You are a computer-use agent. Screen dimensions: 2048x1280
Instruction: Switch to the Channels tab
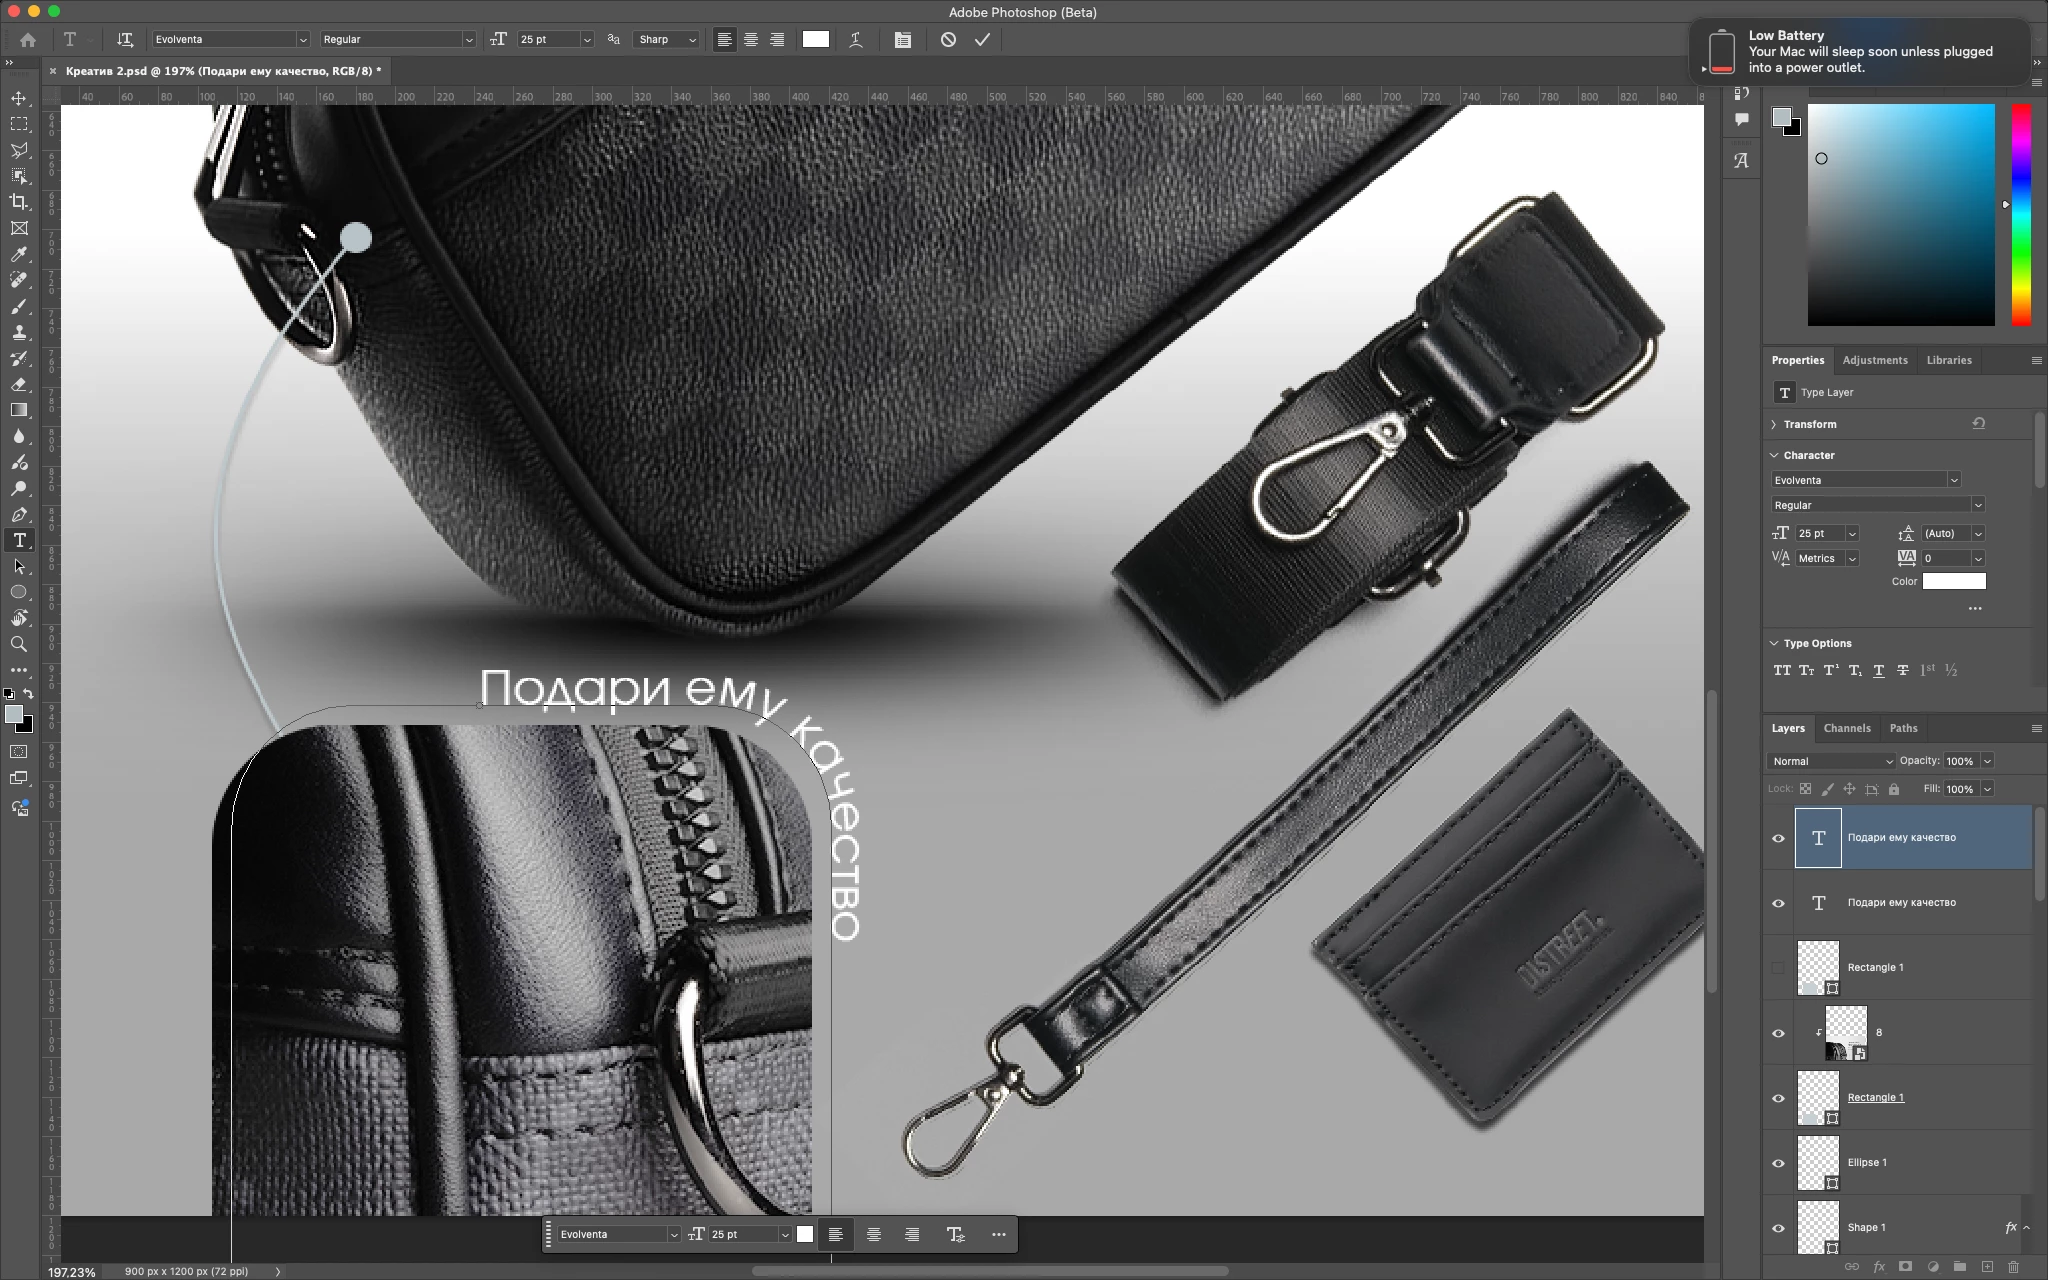pyautogui.click(x=1846, y=728)
